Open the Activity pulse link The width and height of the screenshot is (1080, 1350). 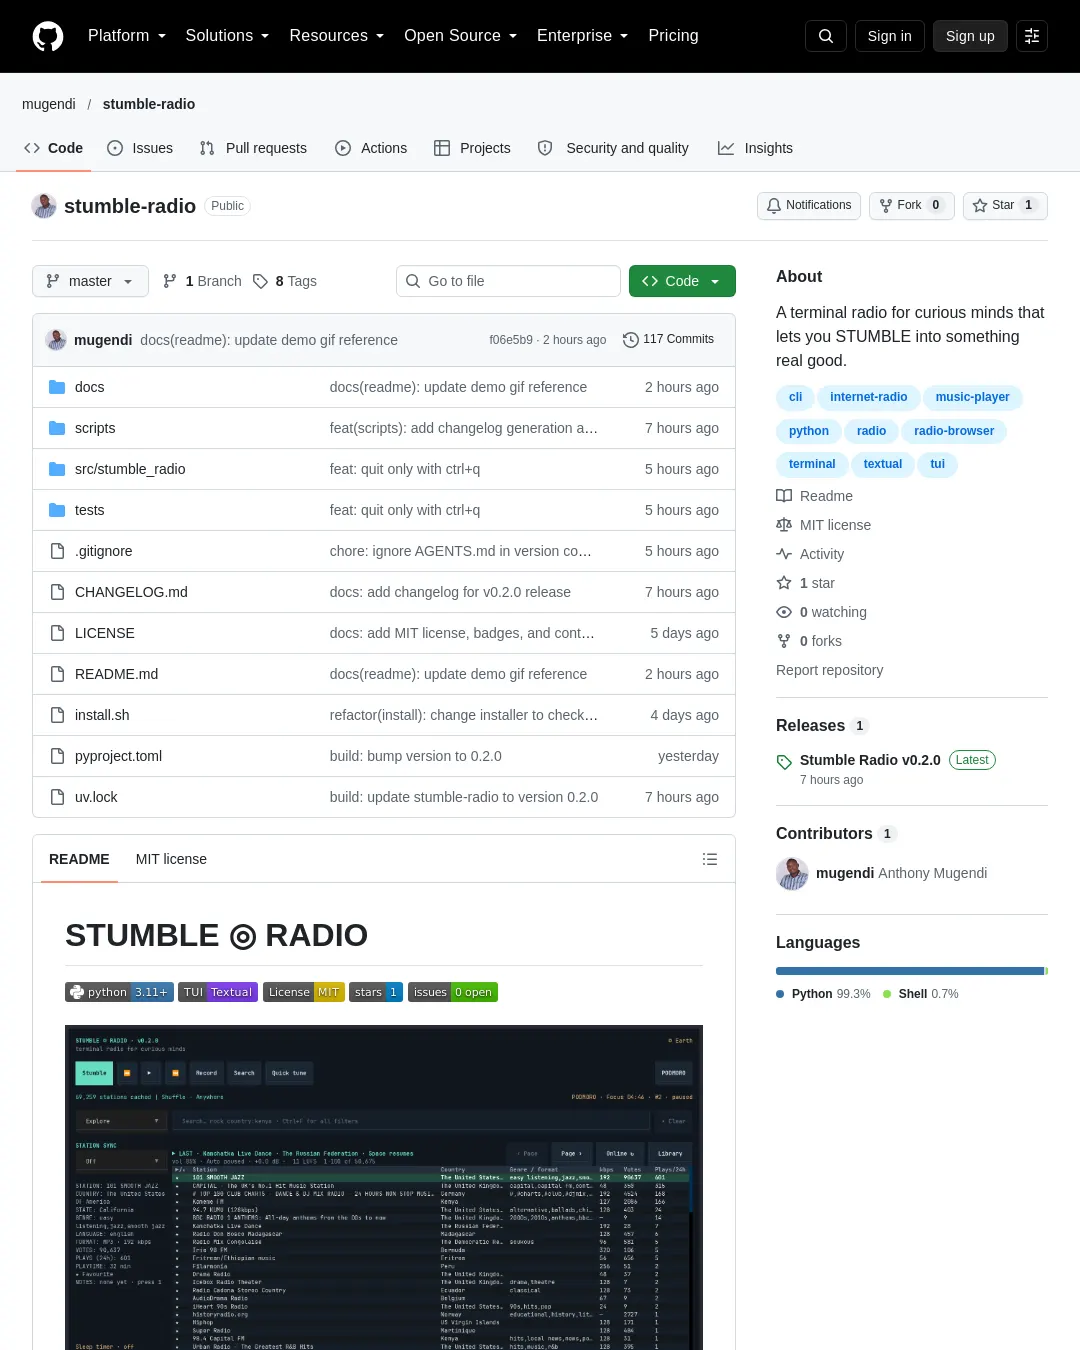coord(811,554)
